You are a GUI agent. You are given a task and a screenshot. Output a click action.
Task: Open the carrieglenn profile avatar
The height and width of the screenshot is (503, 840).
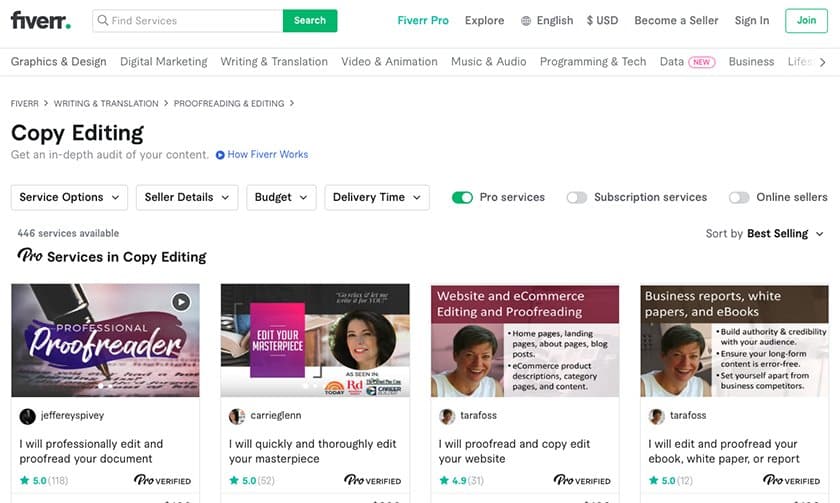[237, 416]
